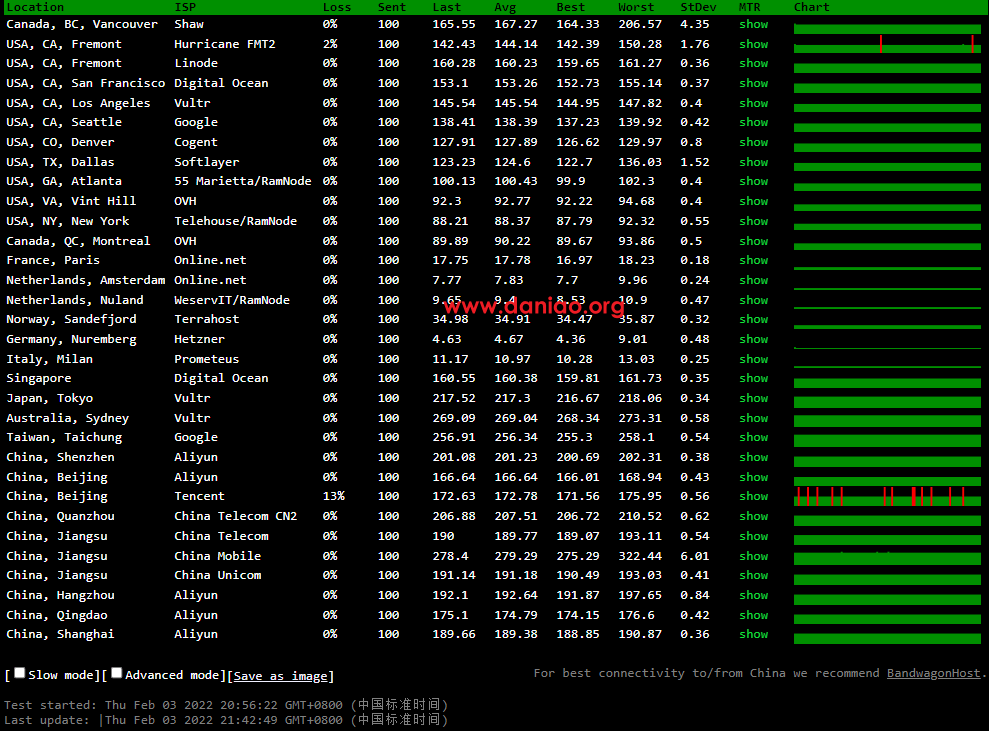Click the MTR column header
This screenshot has height=731, width=989.
coord(750,7)
